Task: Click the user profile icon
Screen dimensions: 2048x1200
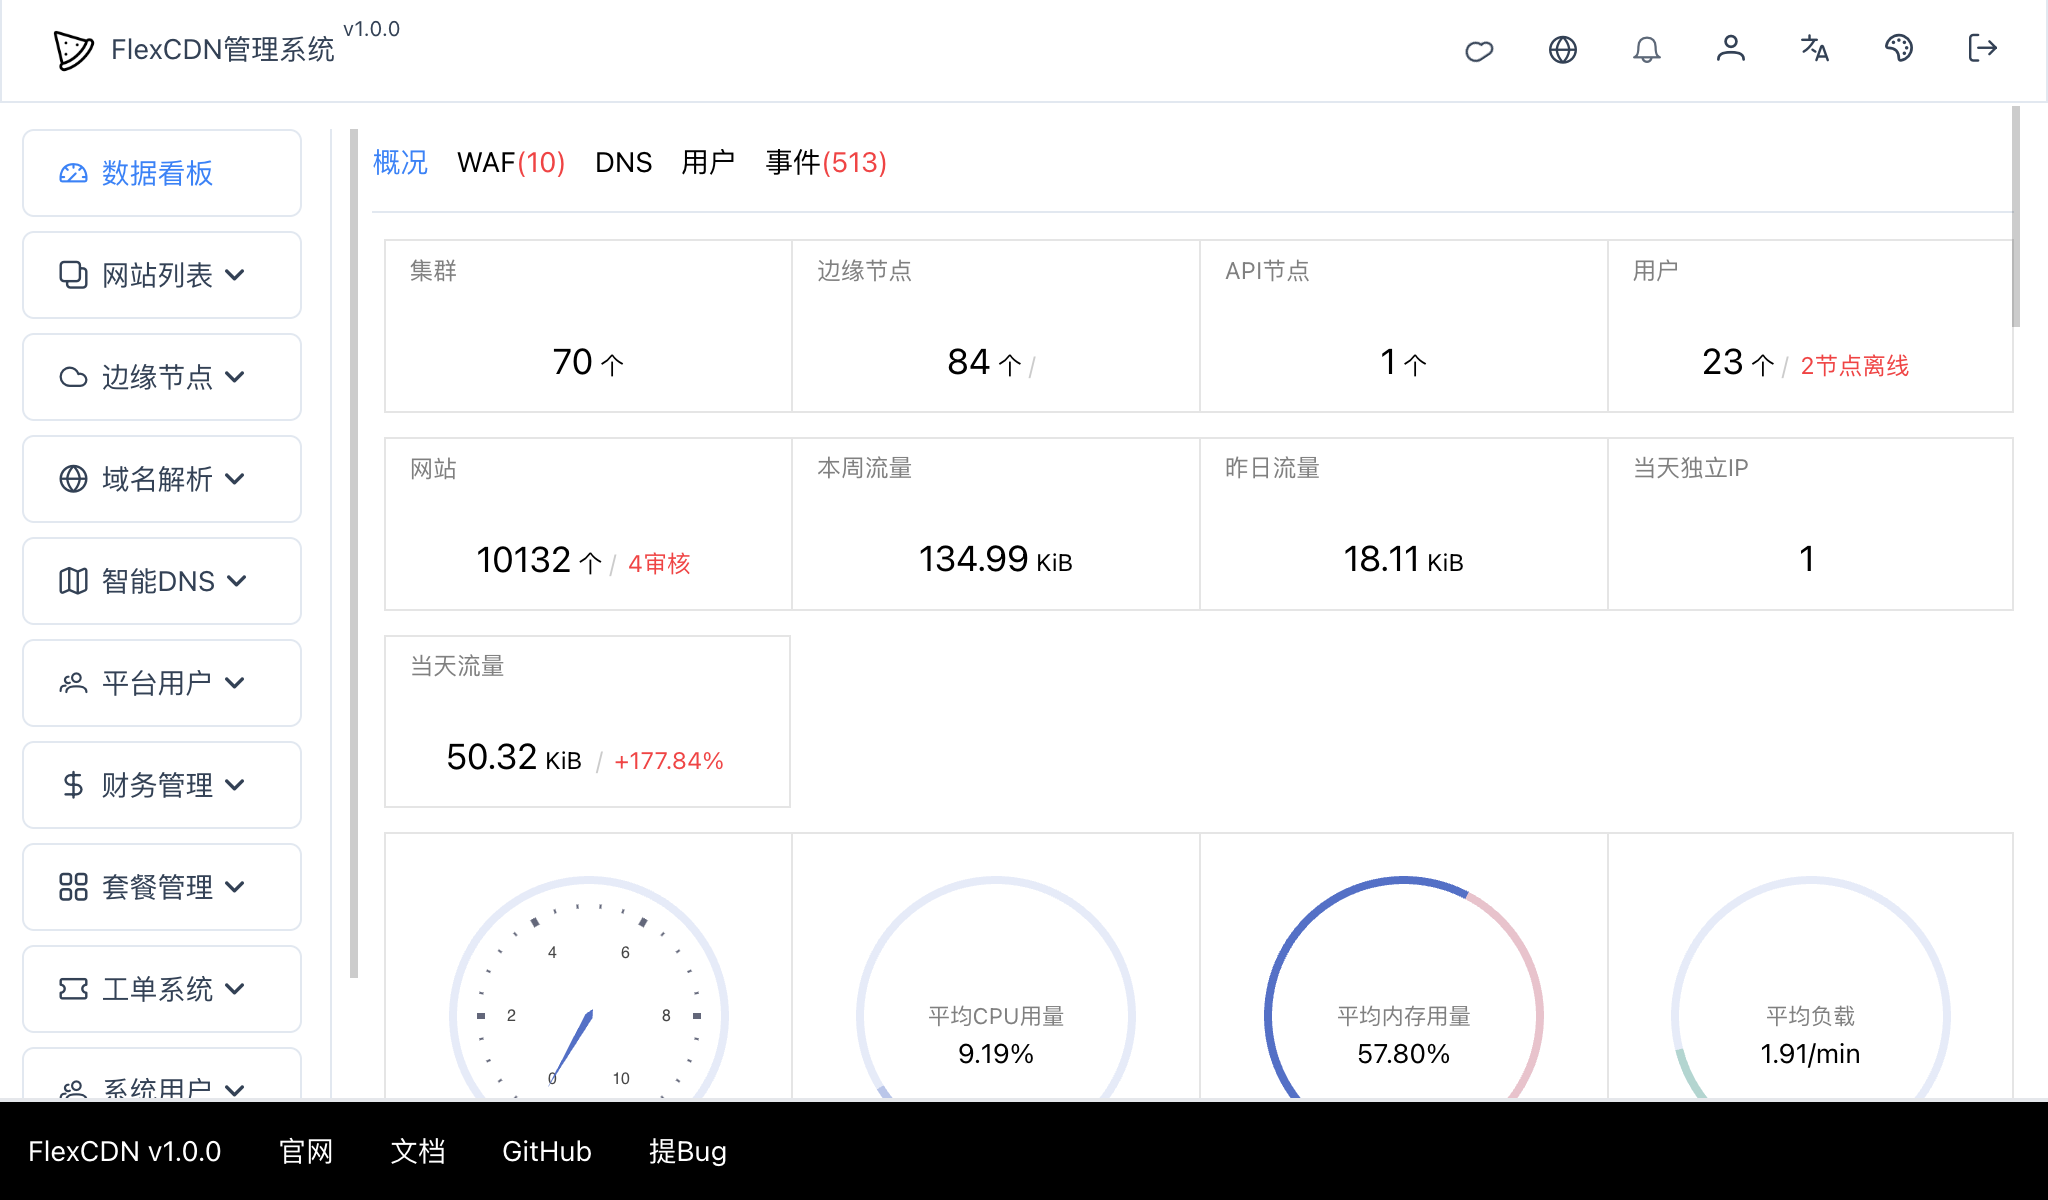Action: click(x=1731, y=50)
